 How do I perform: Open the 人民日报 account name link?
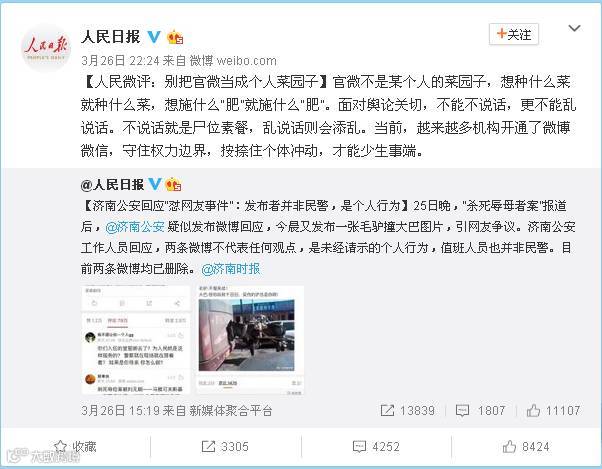pos(111,37)
